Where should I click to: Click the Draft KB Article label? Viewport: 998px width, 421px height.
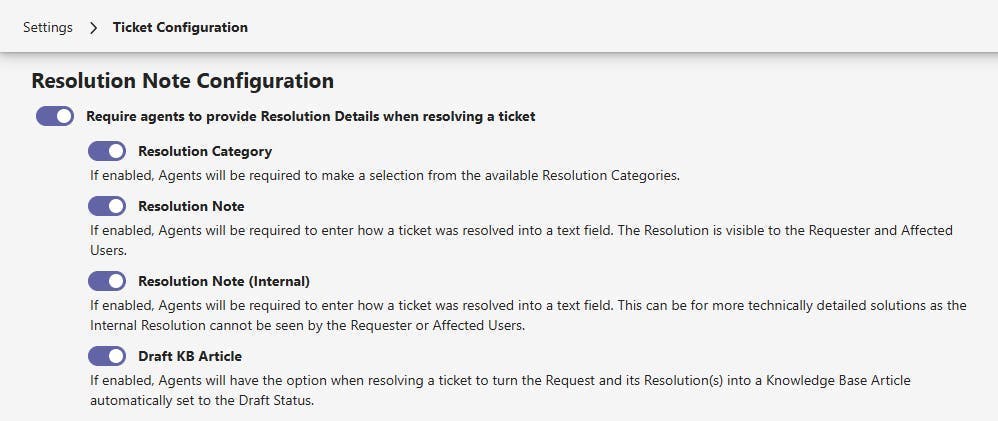click(190, 356)
